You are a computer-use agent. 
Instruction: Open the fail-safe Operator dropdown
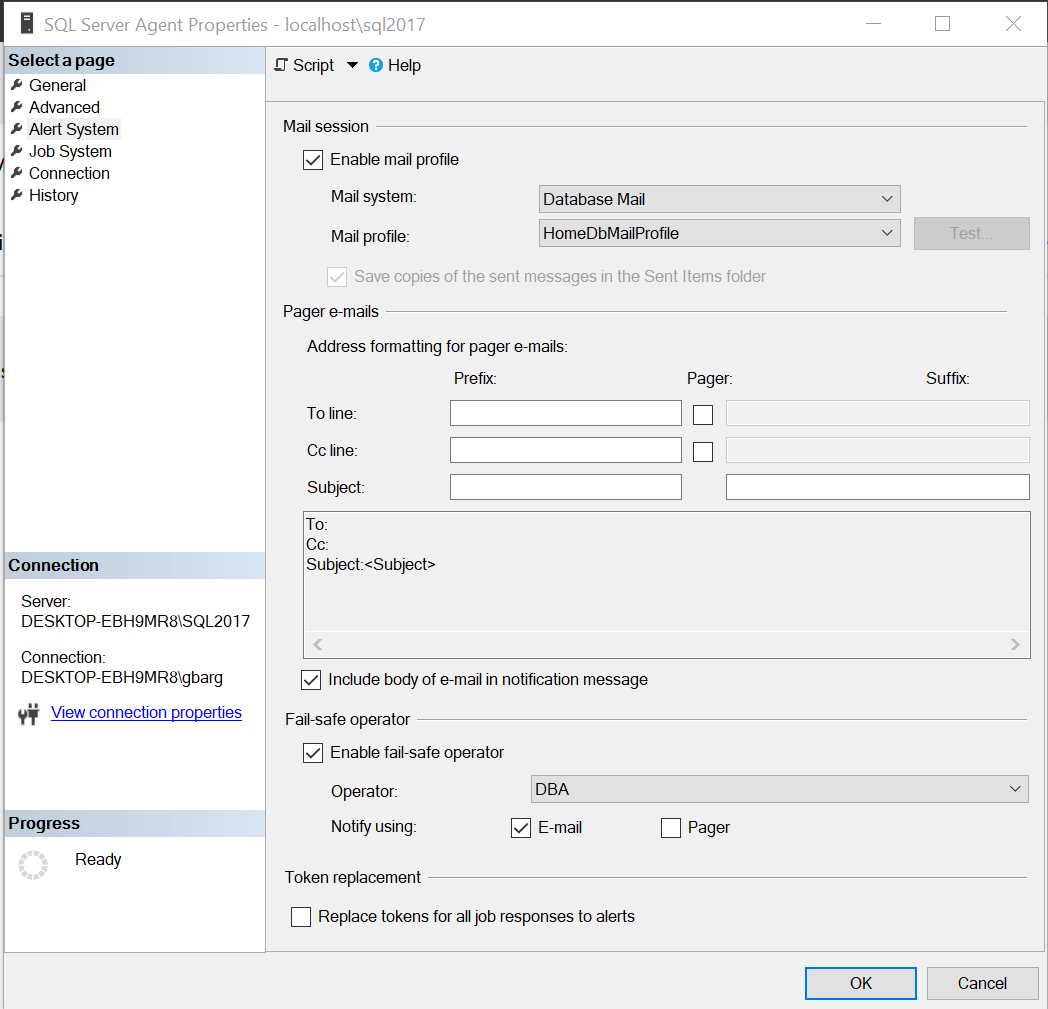click(778, 789)
